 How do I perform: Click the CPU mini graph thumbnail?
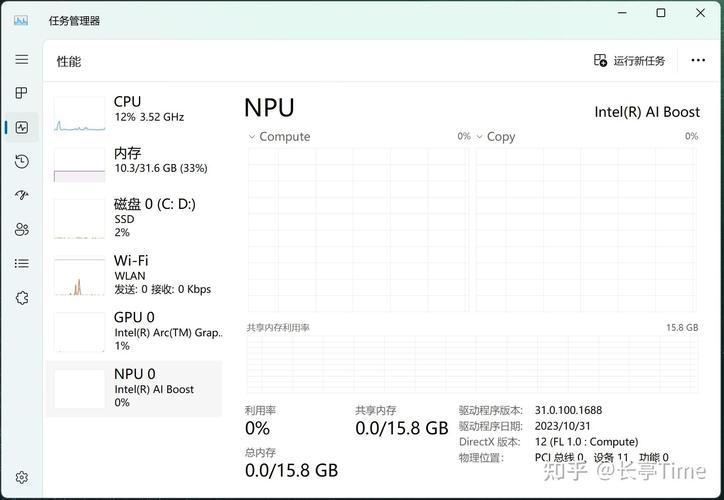click(x=79, y=114)
